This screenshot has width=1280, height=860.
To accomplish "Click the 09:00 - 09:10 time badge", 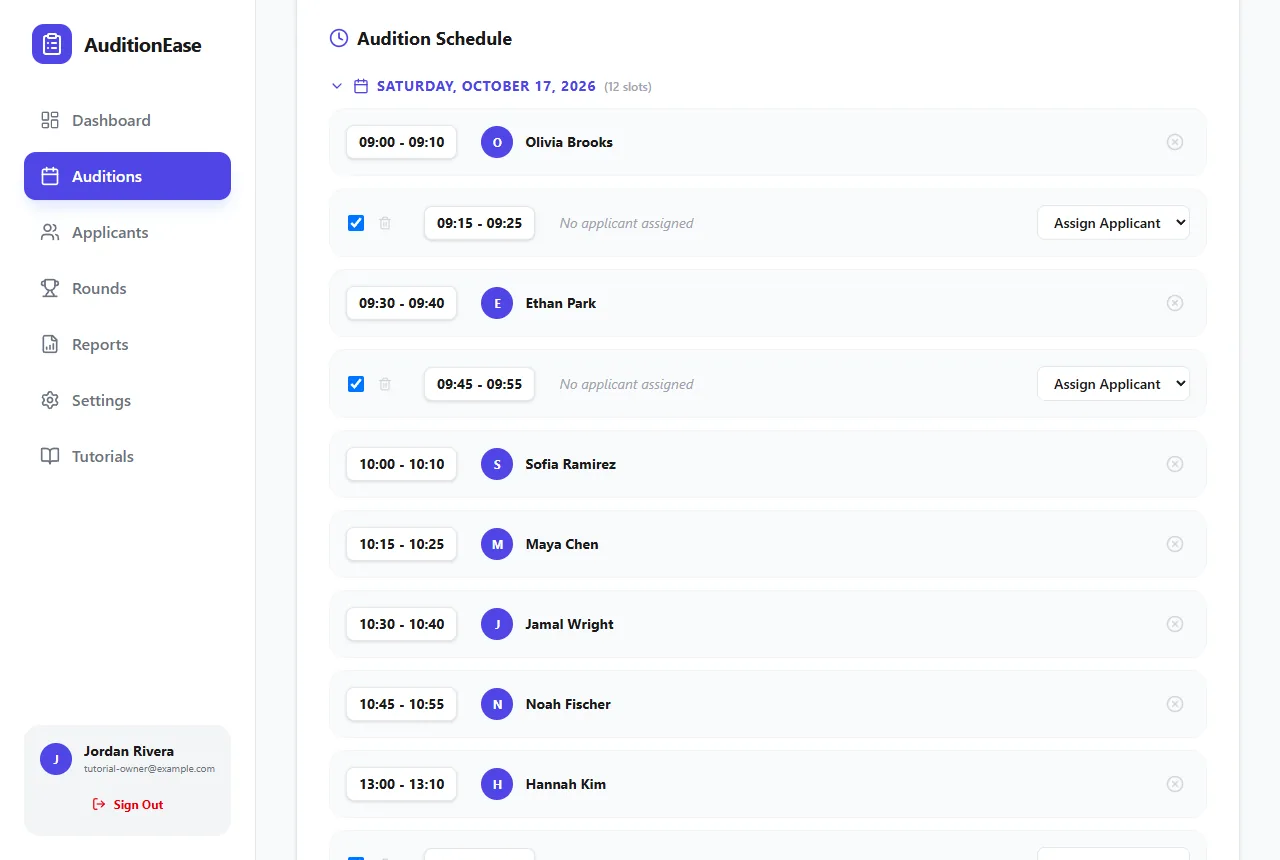I will (401, 142).
